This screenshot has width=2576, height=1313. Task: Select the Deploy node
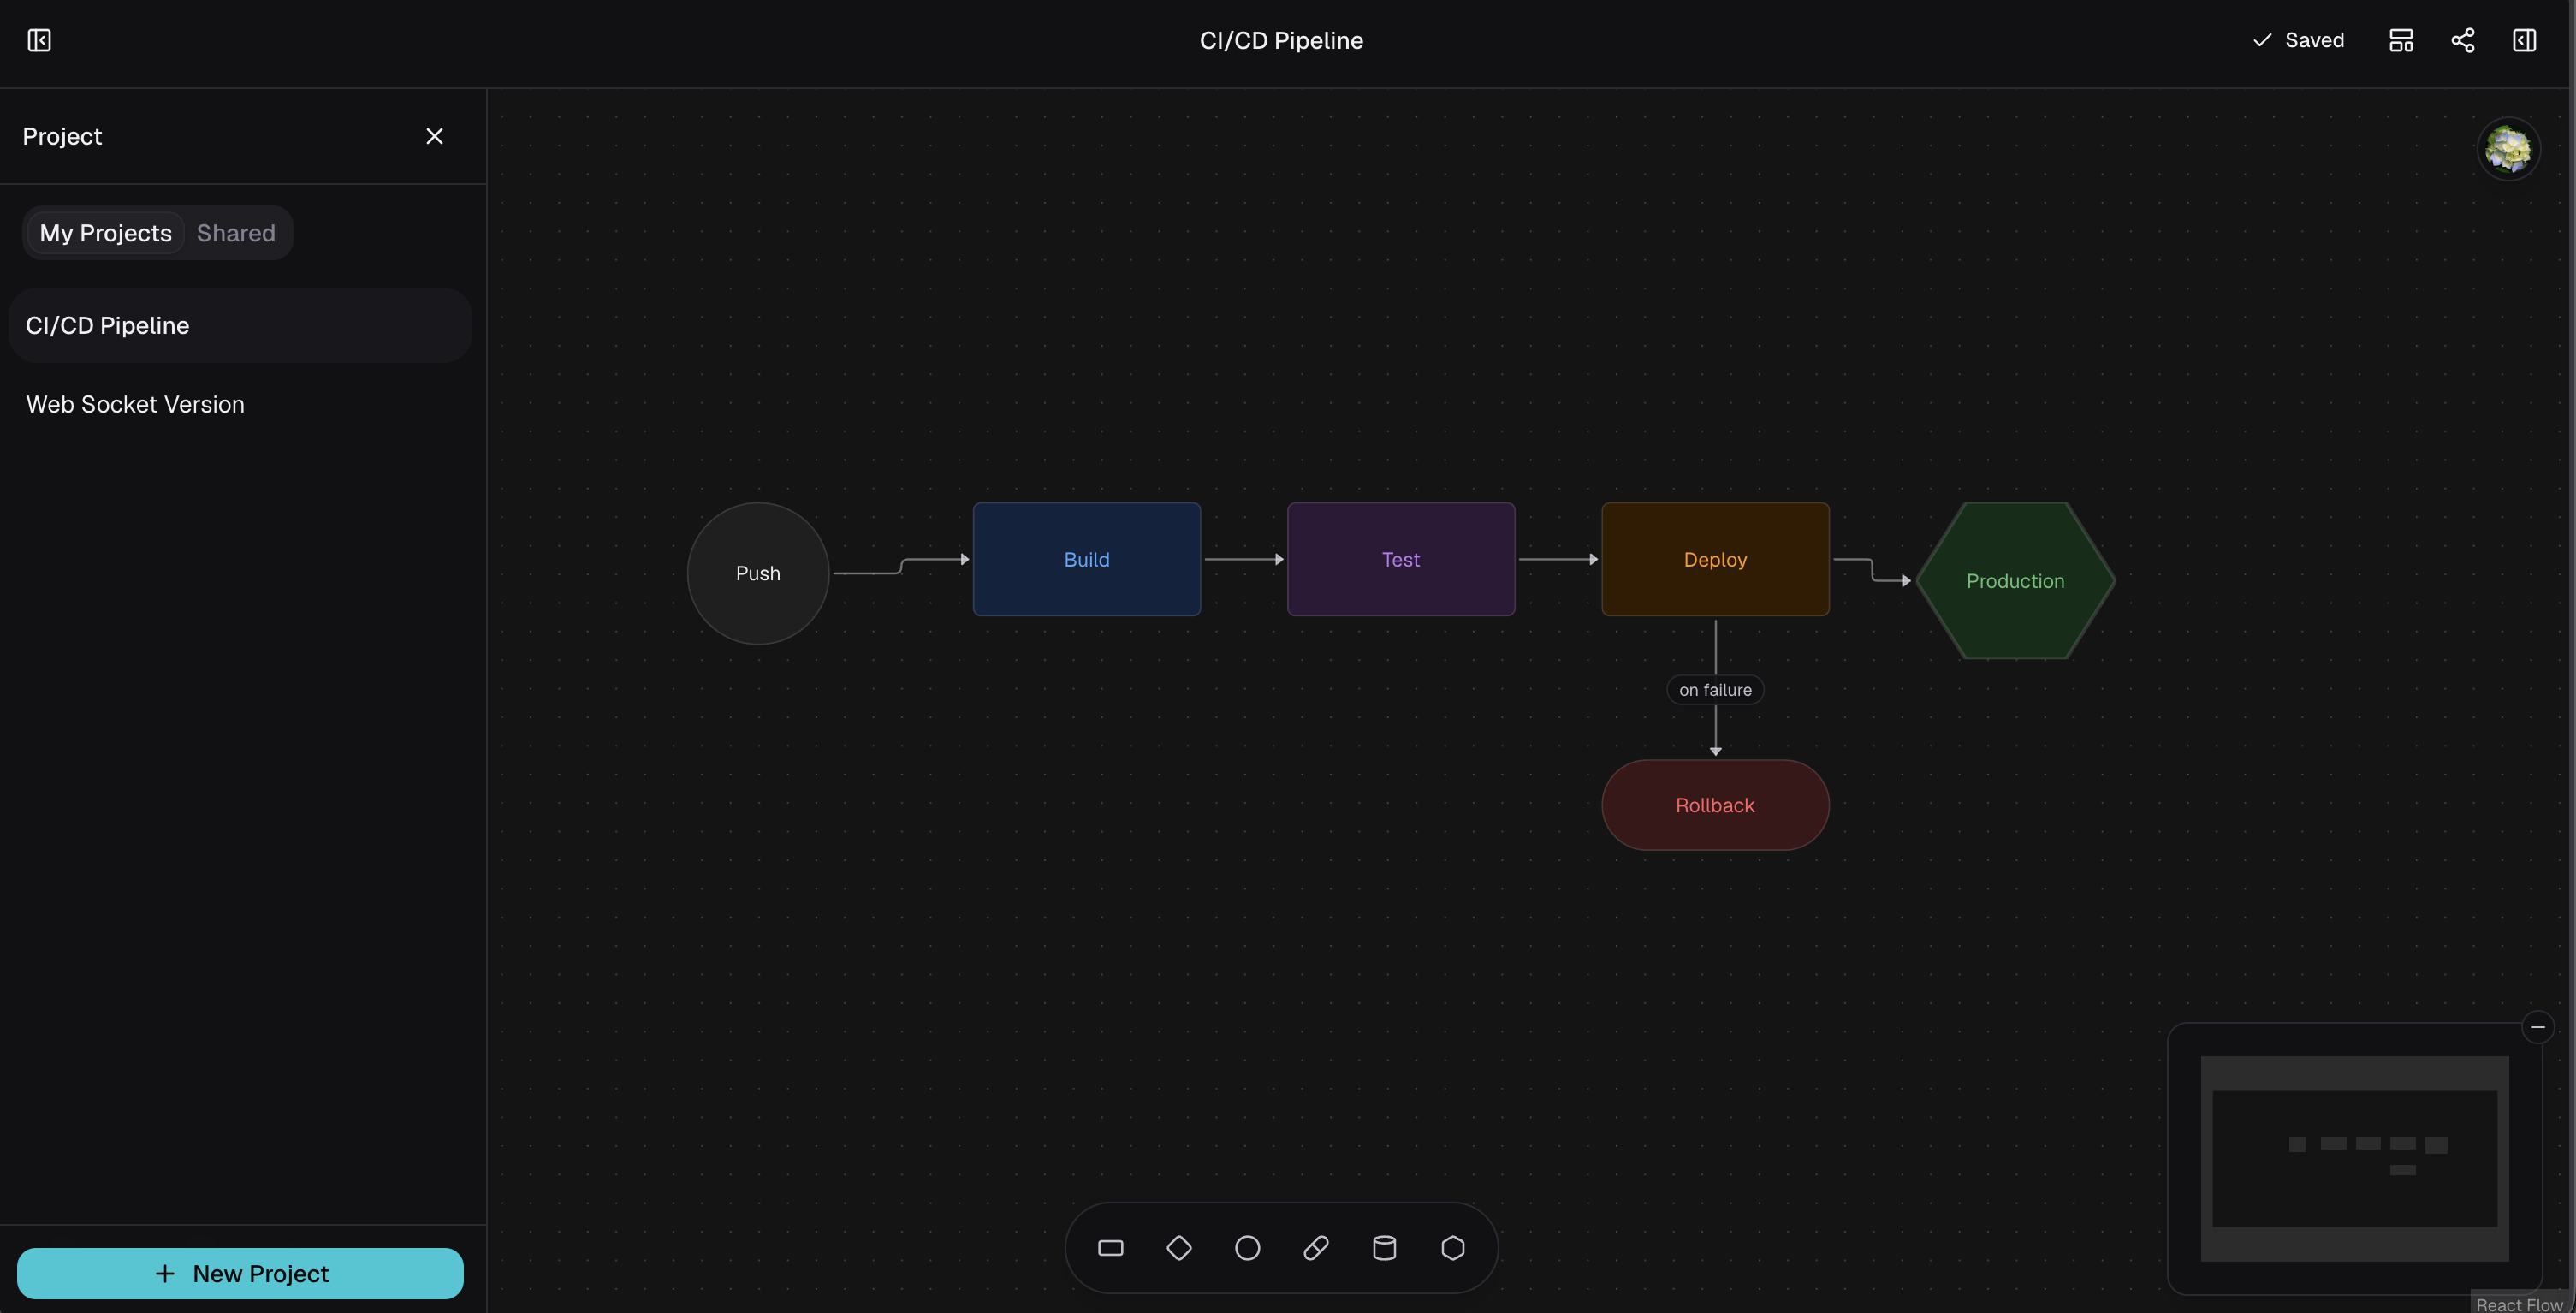pyautogui.click(x=1715, y=559)
